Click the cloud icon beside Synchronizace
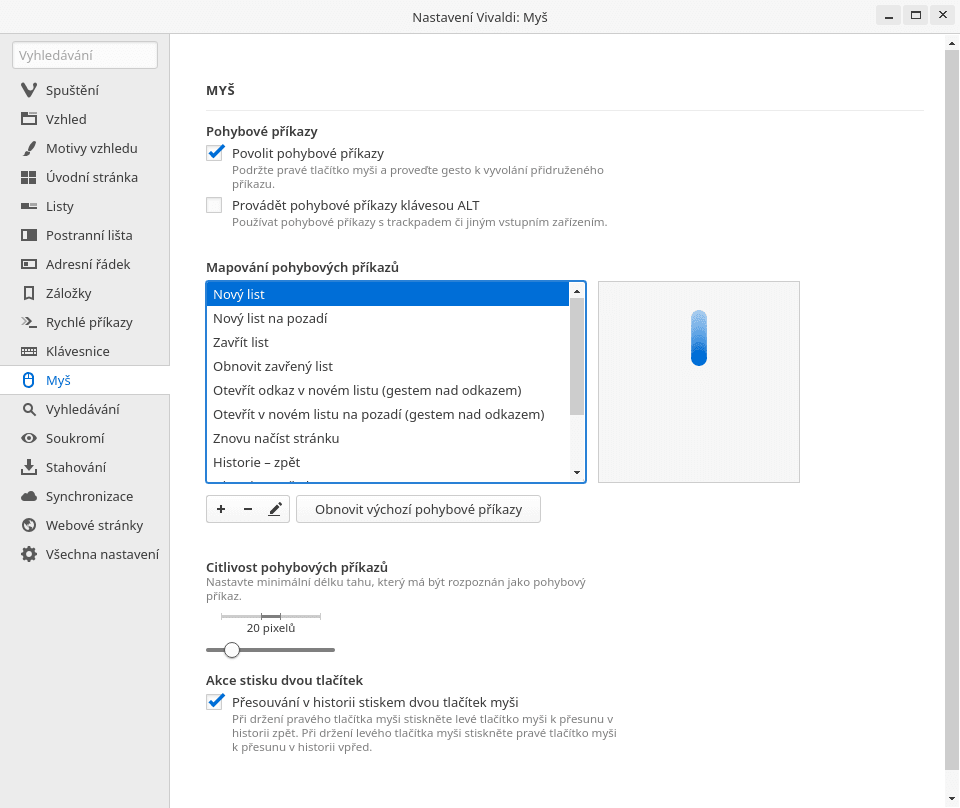 click(x=29, y=496)
